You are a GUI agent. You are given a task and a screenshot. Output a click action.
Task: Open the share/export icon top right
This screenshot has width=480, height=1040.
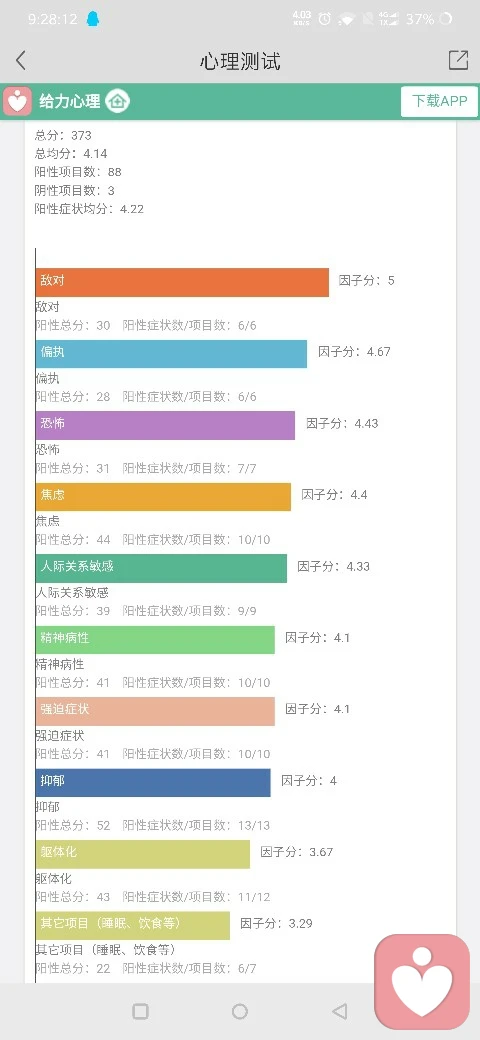coord(458,60)
